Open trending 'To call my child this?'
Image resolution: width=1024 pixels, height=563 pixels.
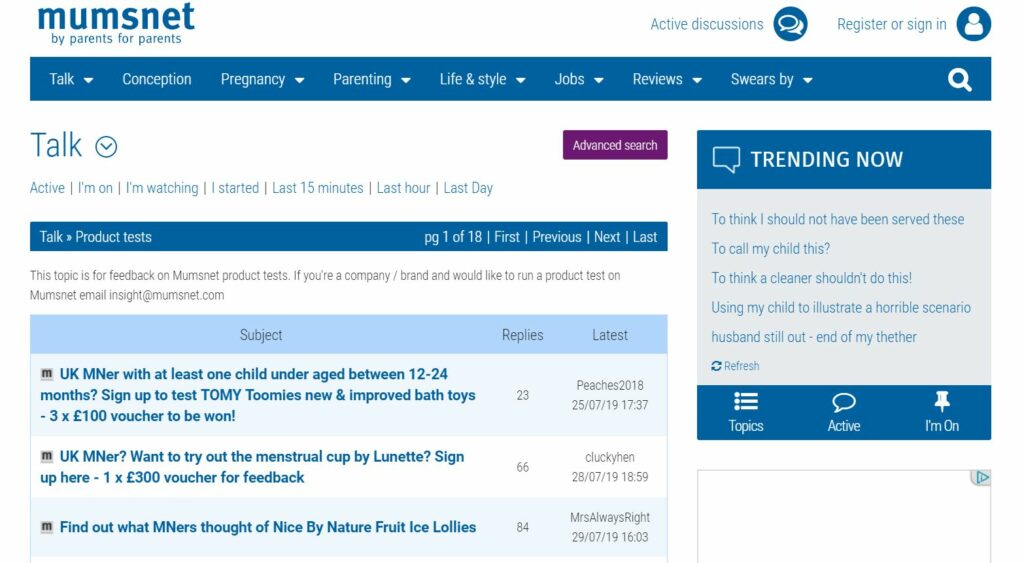(x=771, y=249)
